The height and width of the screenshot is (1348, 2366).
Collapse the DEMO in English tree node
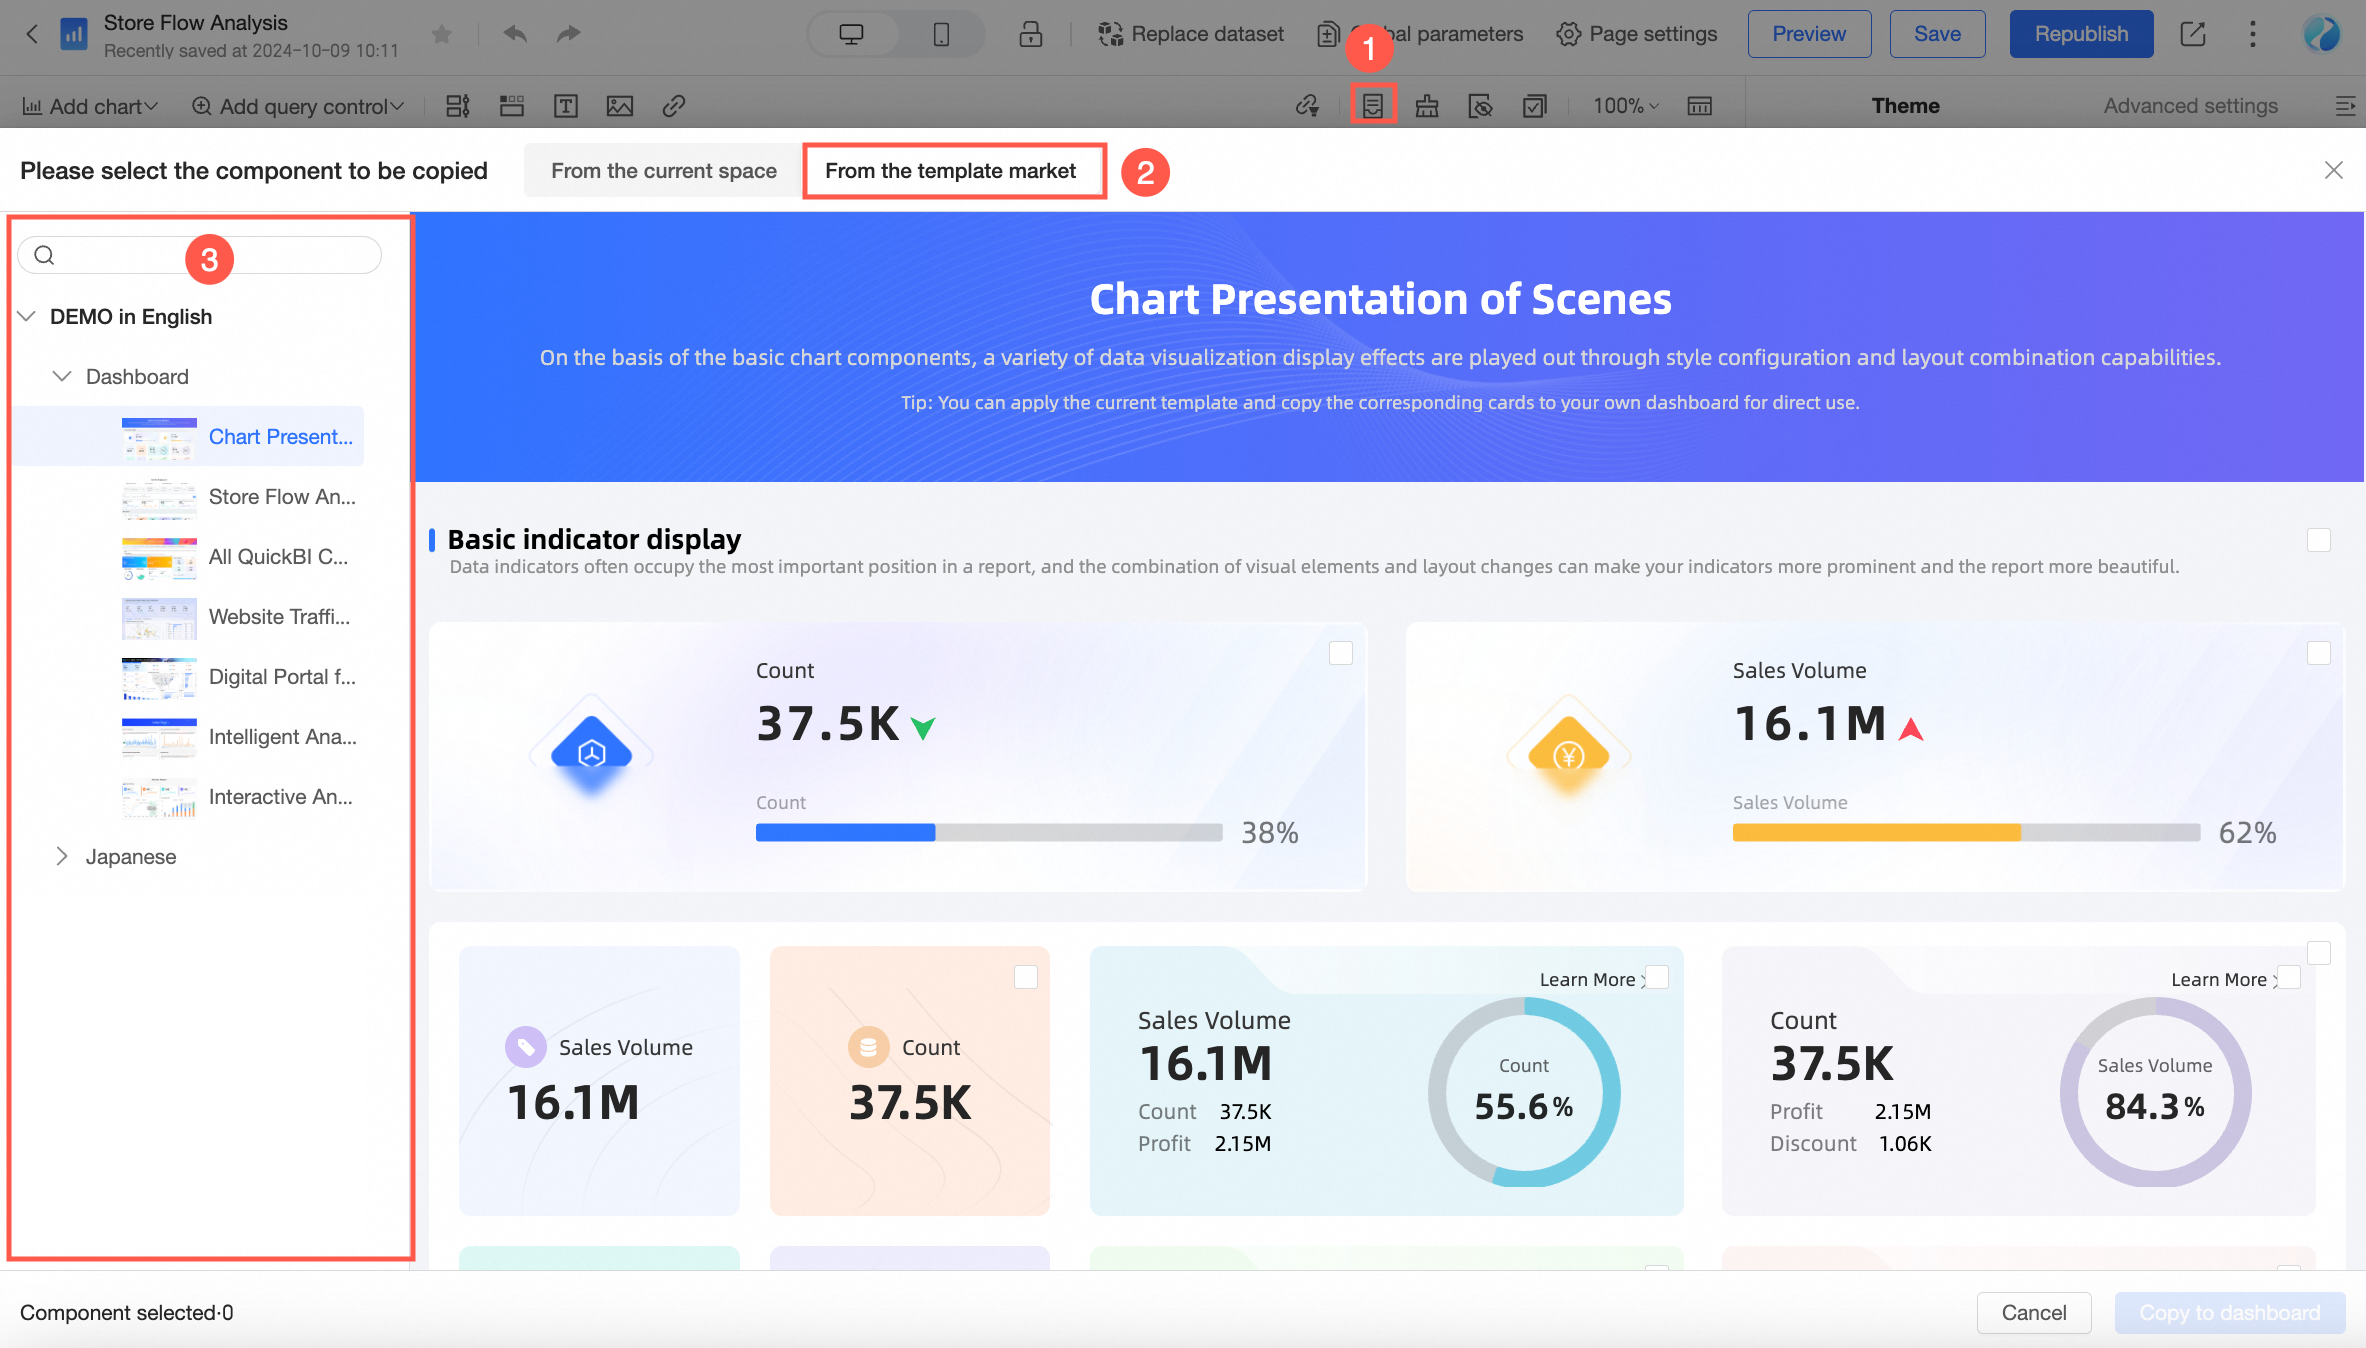(x=27, y=316)
